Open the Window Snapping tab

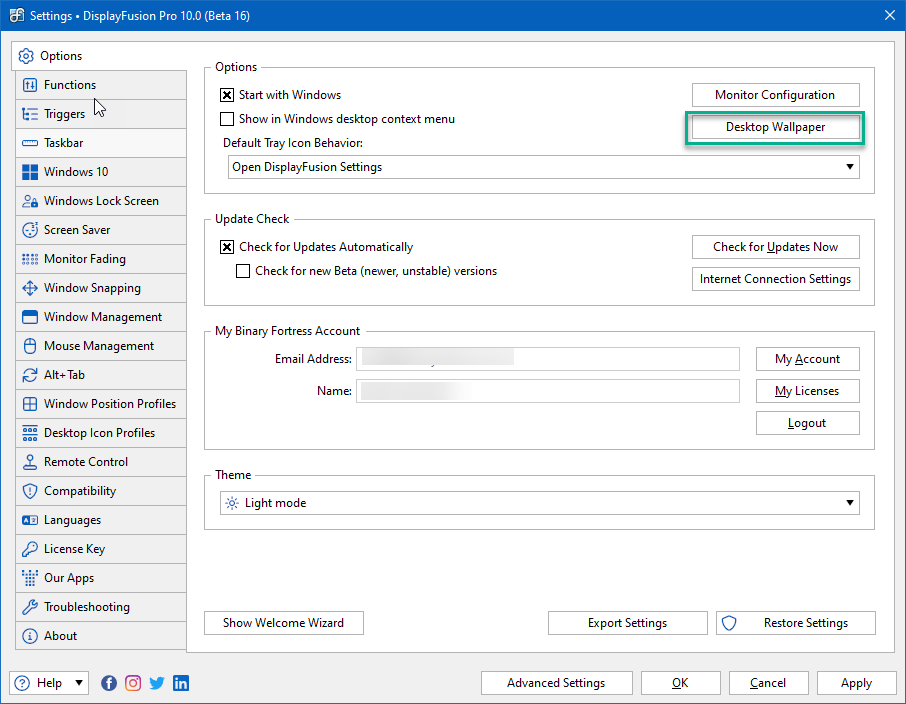click(101, 288)
